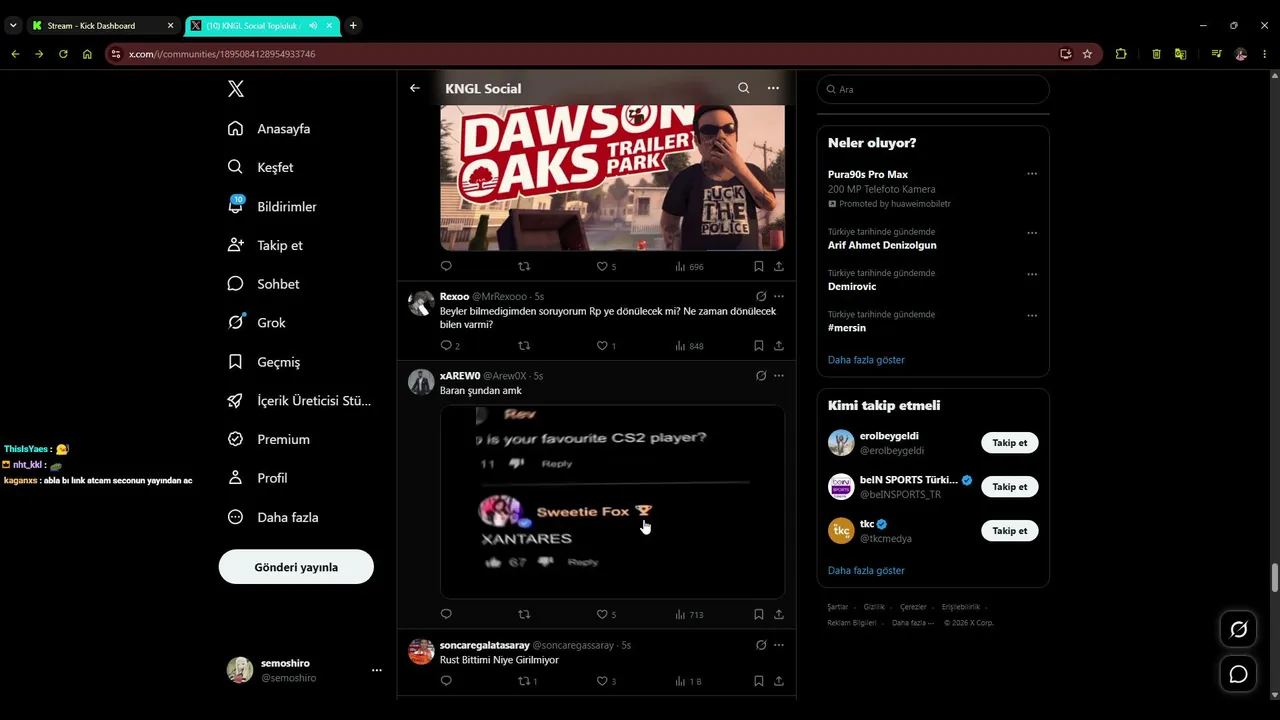Screen dimensions: 1280x720
Task: Like the Dawson Oaks post with 5 likes
Action: (606, 266)
